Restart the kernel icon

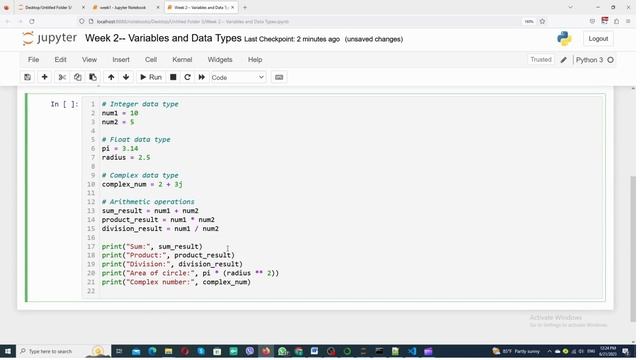tap(187, 77)
